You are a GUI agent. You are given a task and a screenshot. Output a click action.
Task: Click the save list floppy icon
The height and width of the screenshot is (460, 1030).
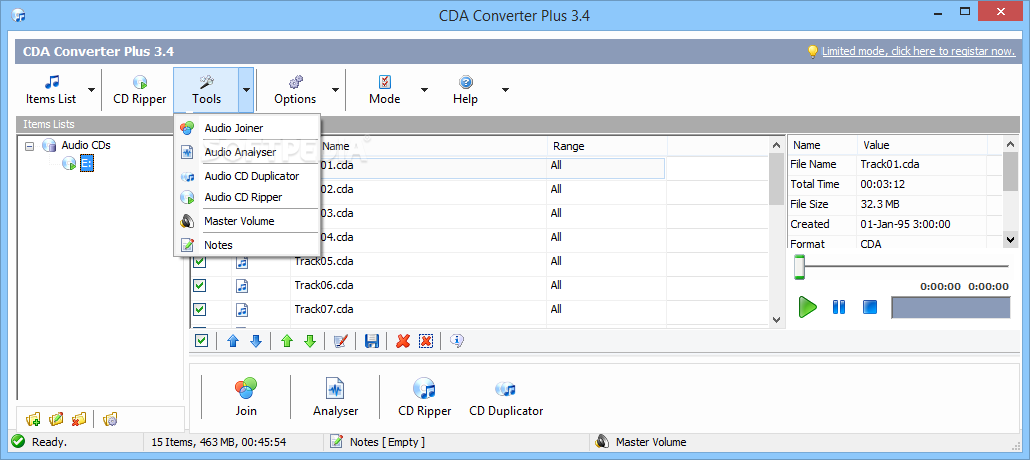(372, 340)
